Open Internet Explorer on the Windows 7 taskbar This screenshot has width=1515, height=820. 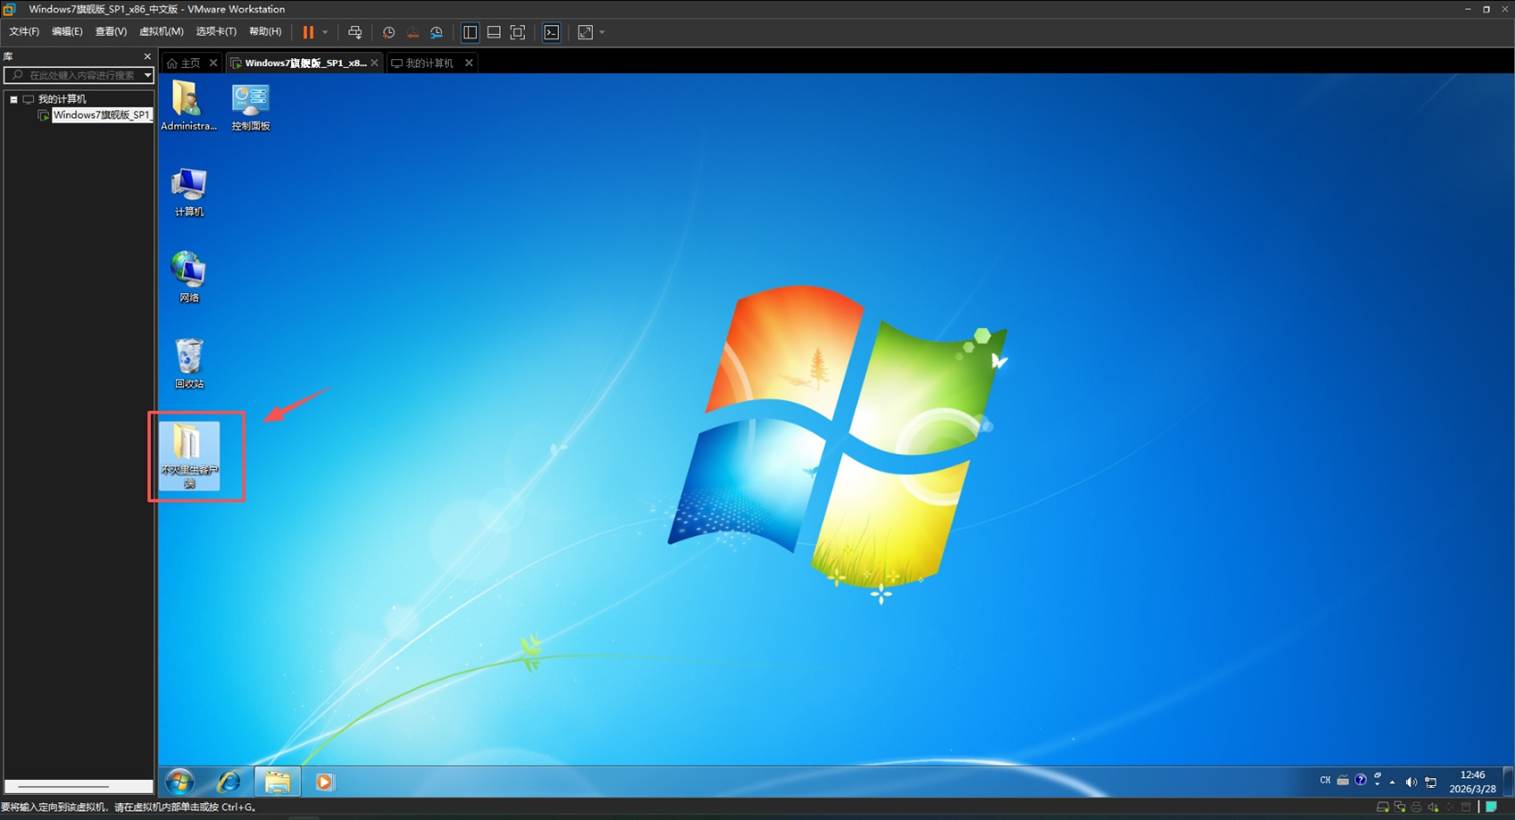[x=229, y=781]
